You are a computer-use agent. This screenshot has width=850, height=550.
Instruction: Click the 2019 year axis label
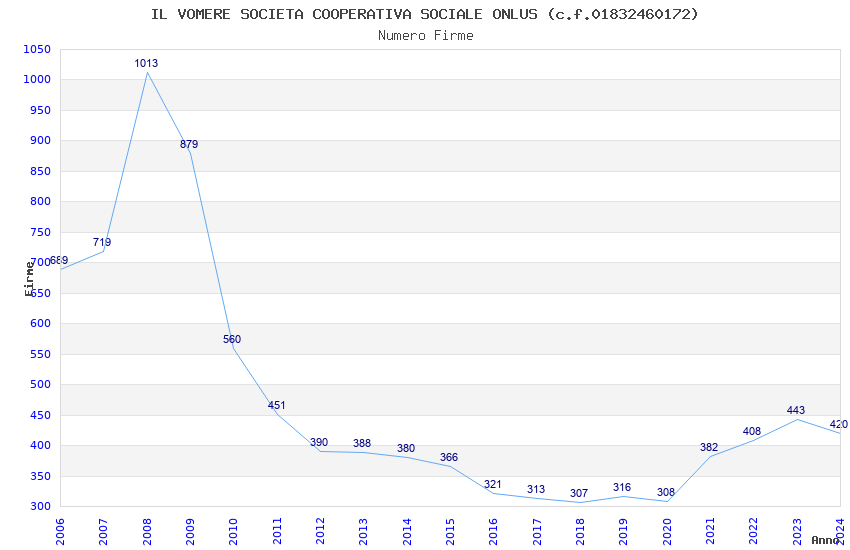pos(623,532)
